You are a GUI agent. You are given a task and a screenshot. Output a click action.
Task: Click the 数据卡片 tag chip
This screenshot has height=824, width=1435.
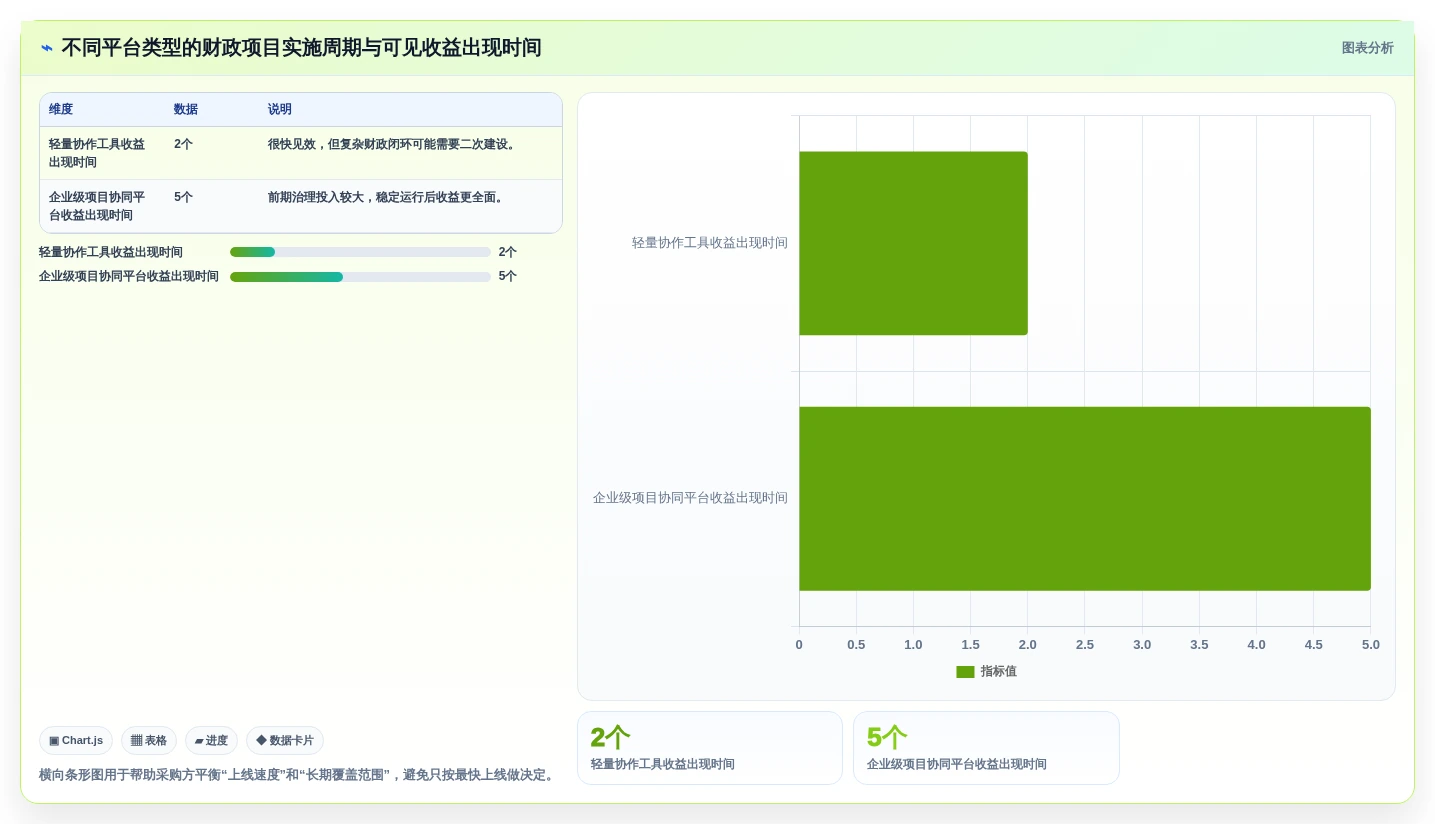tap(285, 741)
